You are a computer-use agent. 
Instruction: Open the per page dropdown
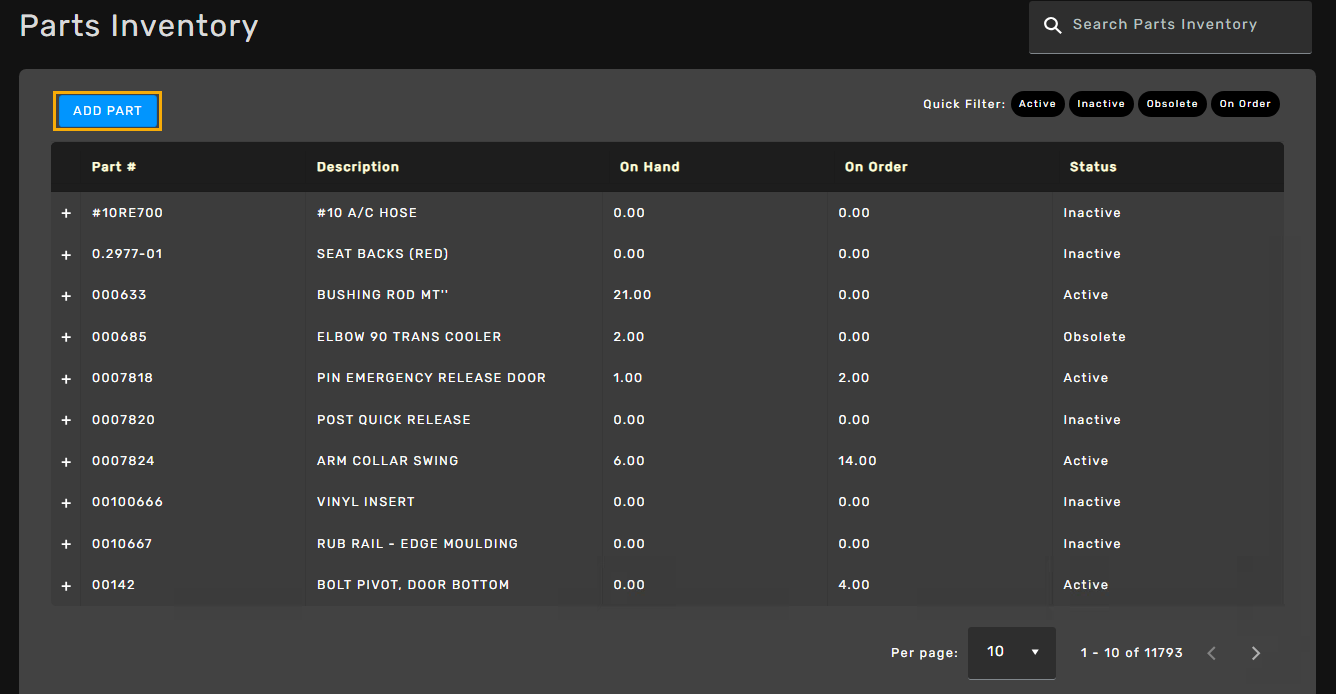point(1011,652)
